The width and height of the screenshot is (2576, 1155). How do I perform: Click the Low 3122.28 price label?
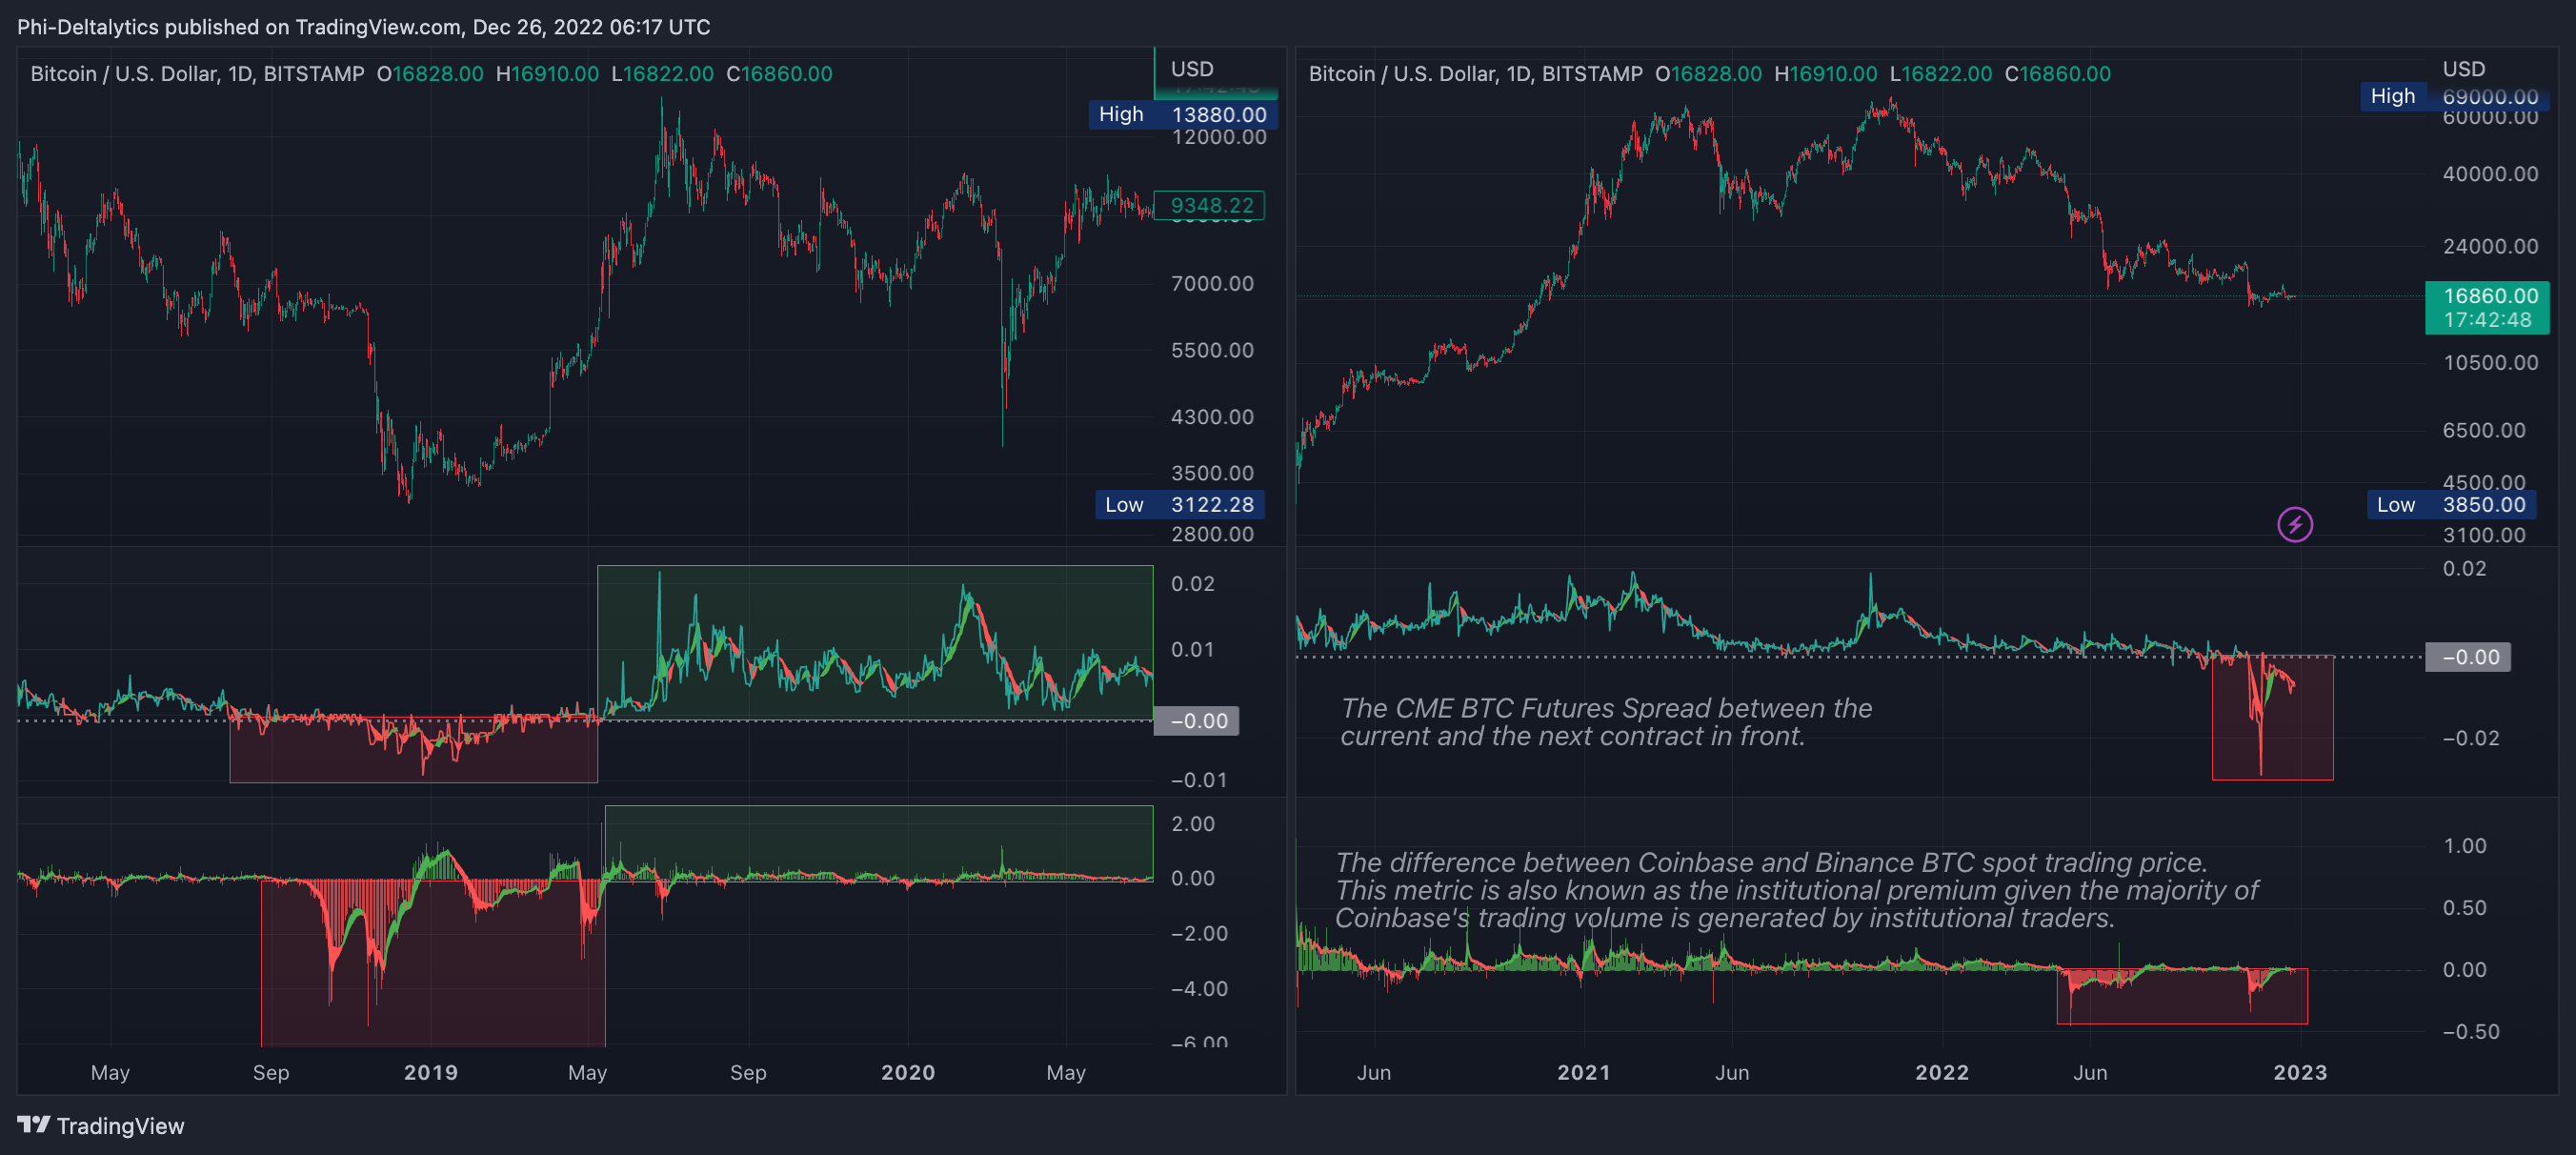[x=1180, y=505]
